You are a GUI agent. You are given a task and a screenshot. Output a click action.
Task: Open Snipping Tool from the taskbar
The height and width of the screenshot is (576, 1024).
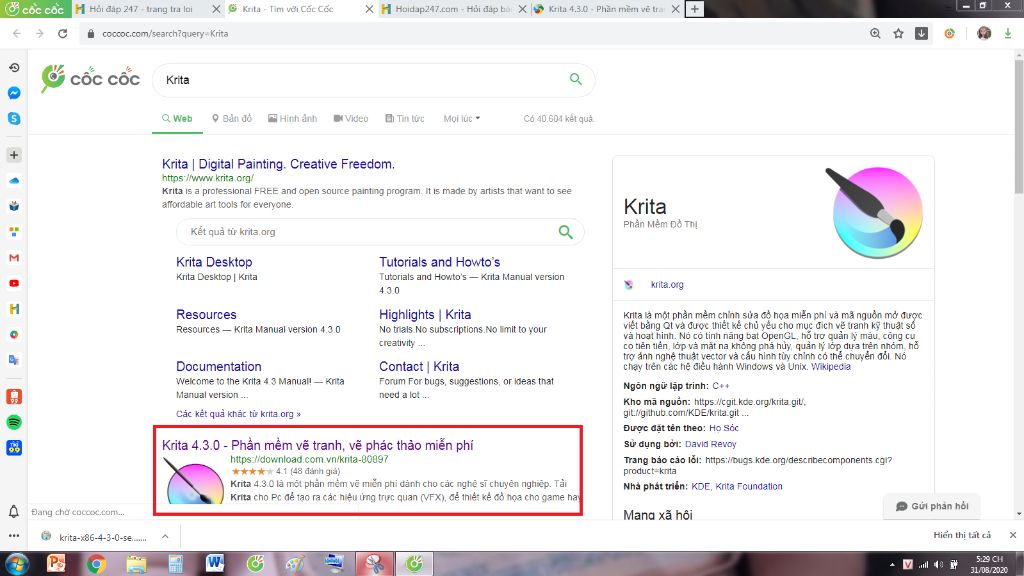click(374, 563)
